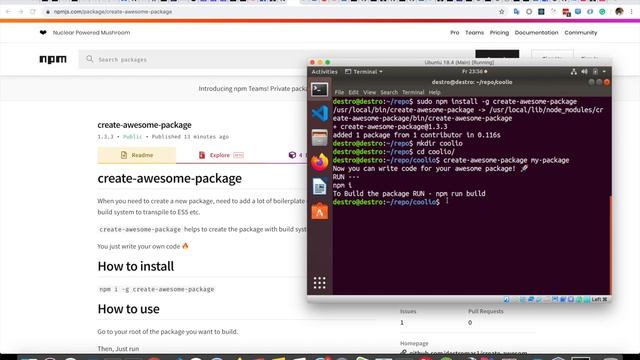This screenshot has height=360, width=640.
Task: Open Ubuntu network status icon
Action: pyautogui.click(x=573, y=72)
